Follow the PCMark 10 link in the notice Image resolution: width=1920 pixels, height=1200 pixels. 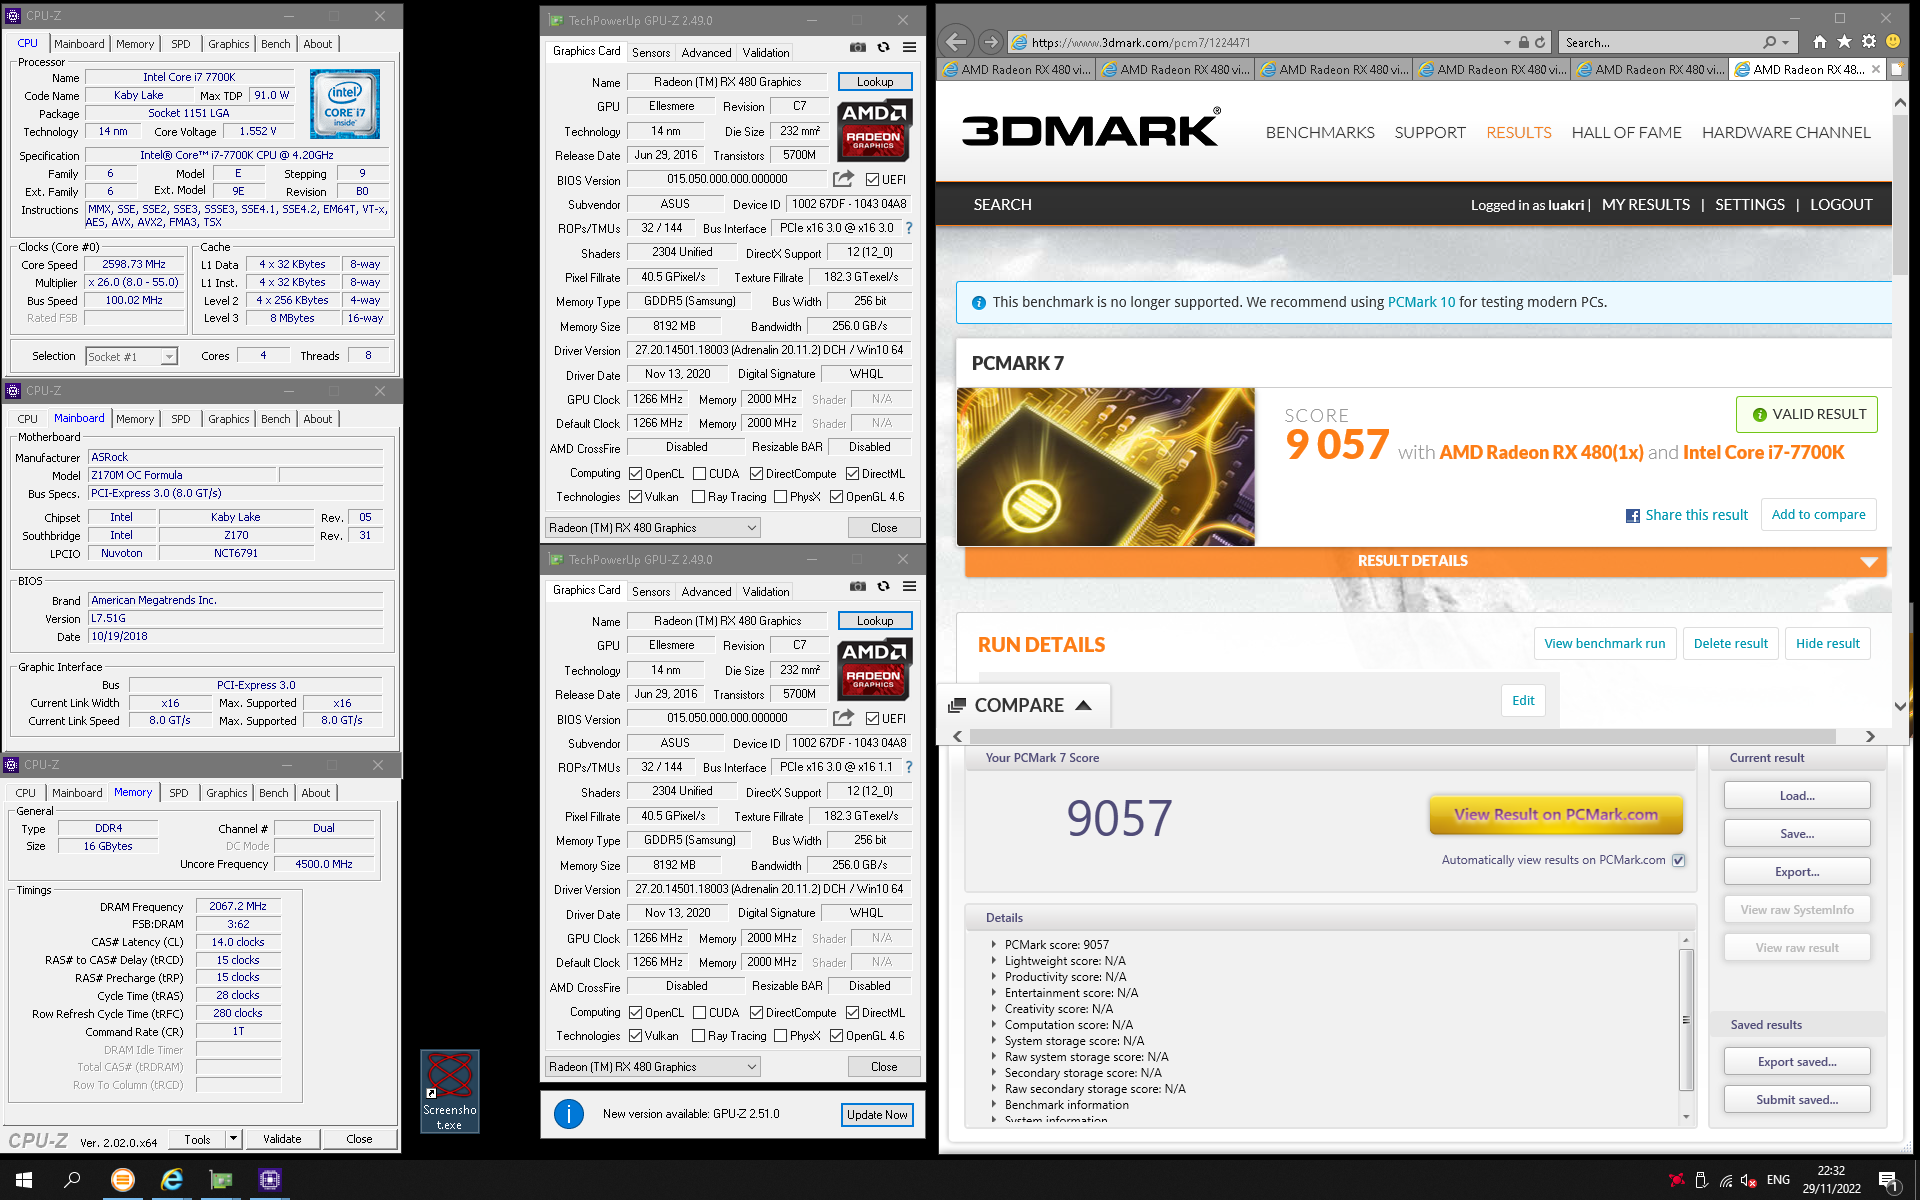point(1421,302)
